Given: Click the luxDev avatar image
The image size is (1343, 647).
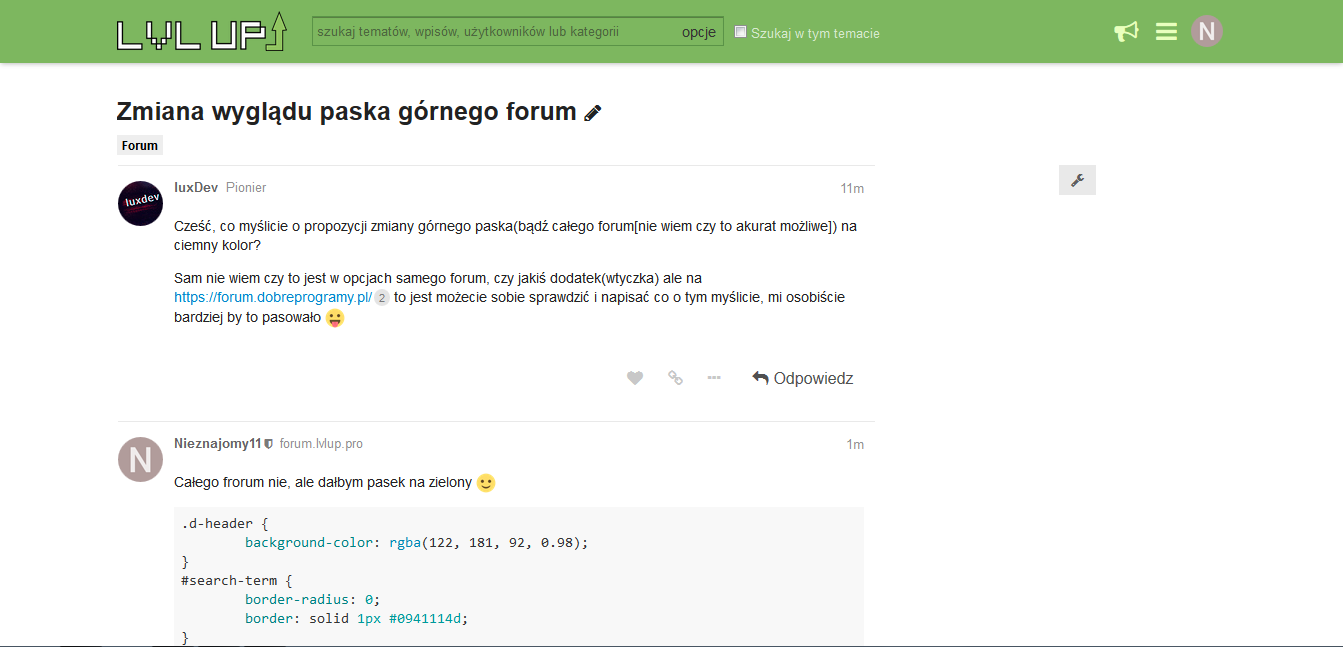Looking at the screenshot, I should tap(141, 203).
